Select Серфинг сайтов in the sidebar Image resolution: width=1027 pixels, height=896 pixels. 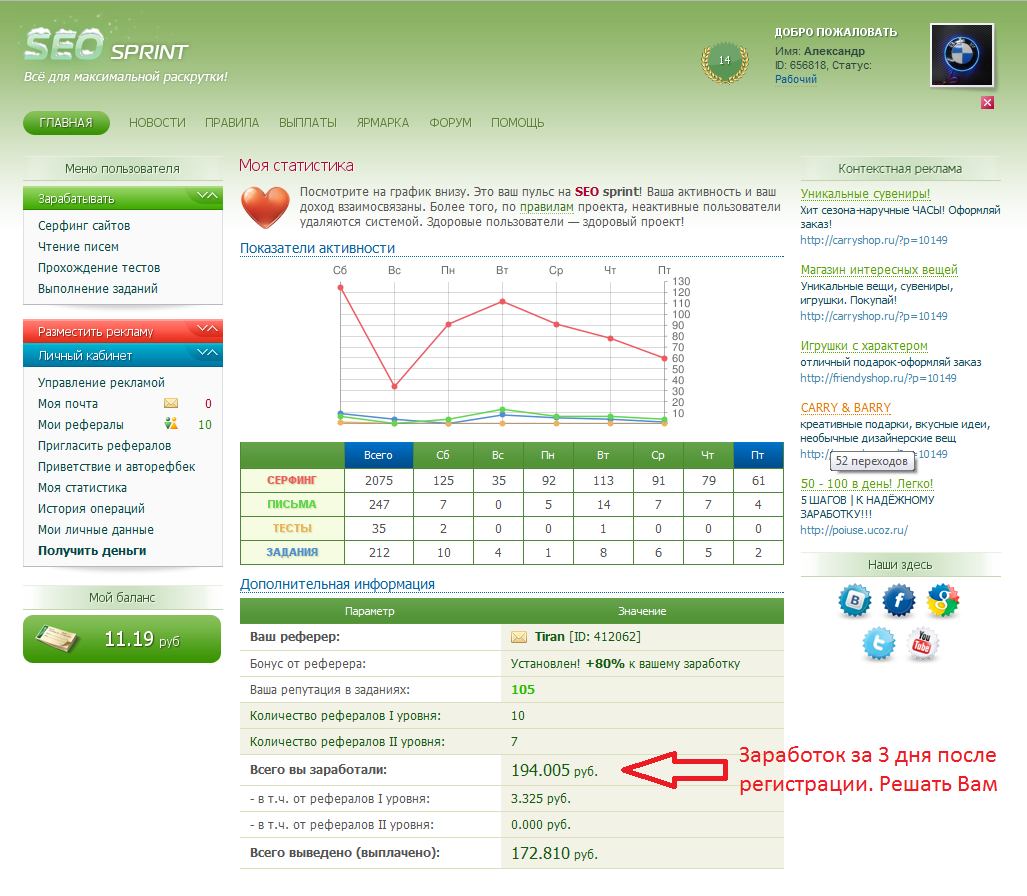[x=84, y=225]
